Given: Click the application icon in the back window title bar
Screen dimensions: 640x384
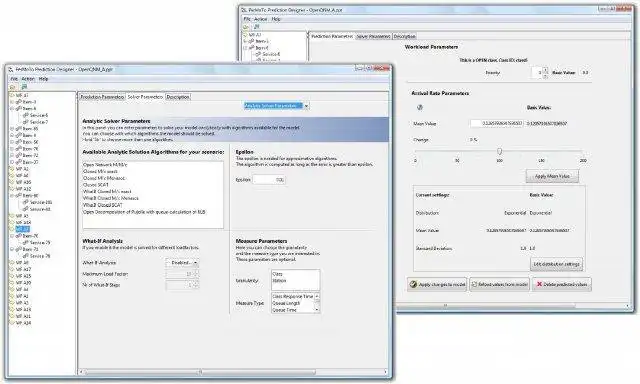Looking at the screenshot, I should [x=244, y=9].
